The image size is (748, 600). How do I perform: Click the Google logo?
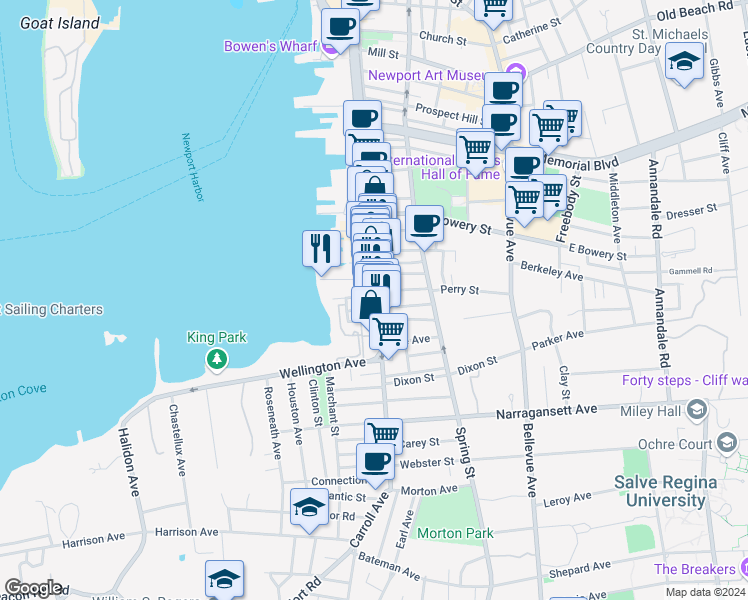pyautogui.click(x=34, y=589)
